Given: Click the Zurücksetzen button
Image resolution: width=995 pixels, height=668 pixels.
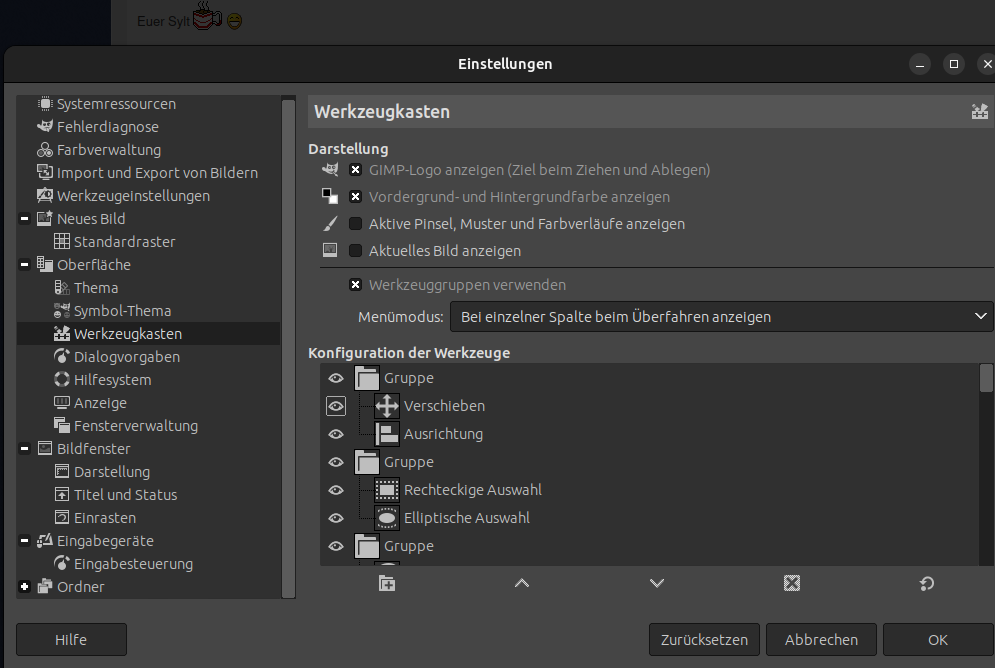Looking at the screenshot, I should click(704, 640).
